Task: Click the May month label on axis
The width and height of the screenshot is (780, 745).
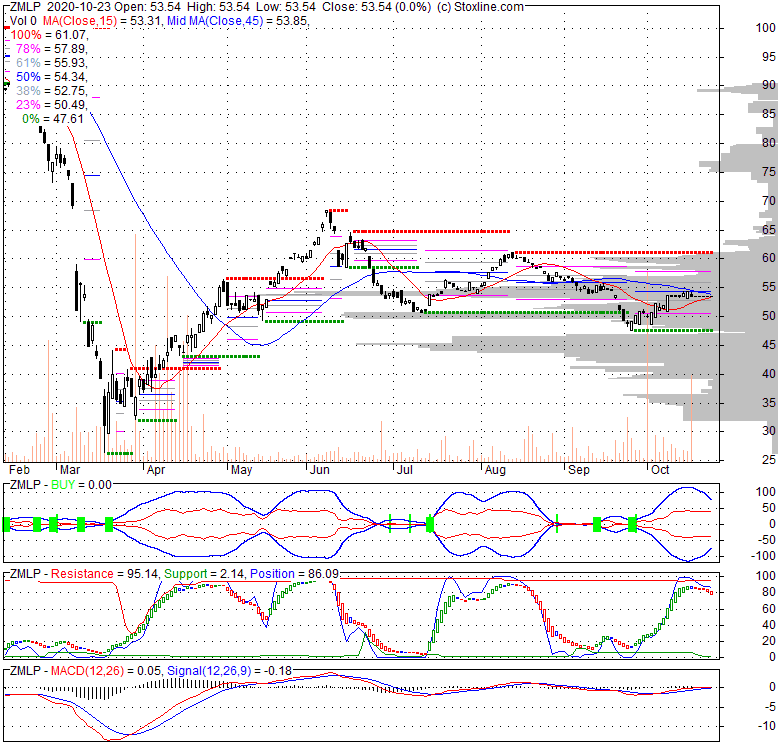Action: [242, 469]
